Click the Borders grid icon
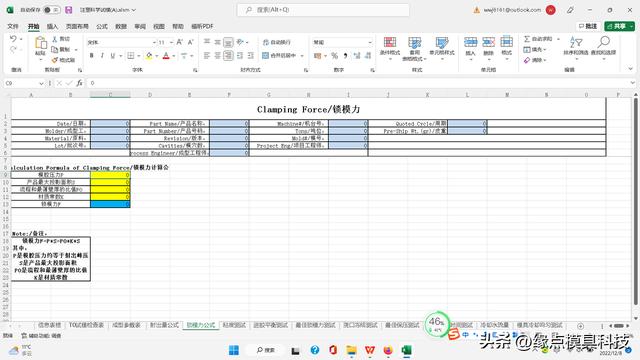 pyautogui.click(x=131, y=56)
